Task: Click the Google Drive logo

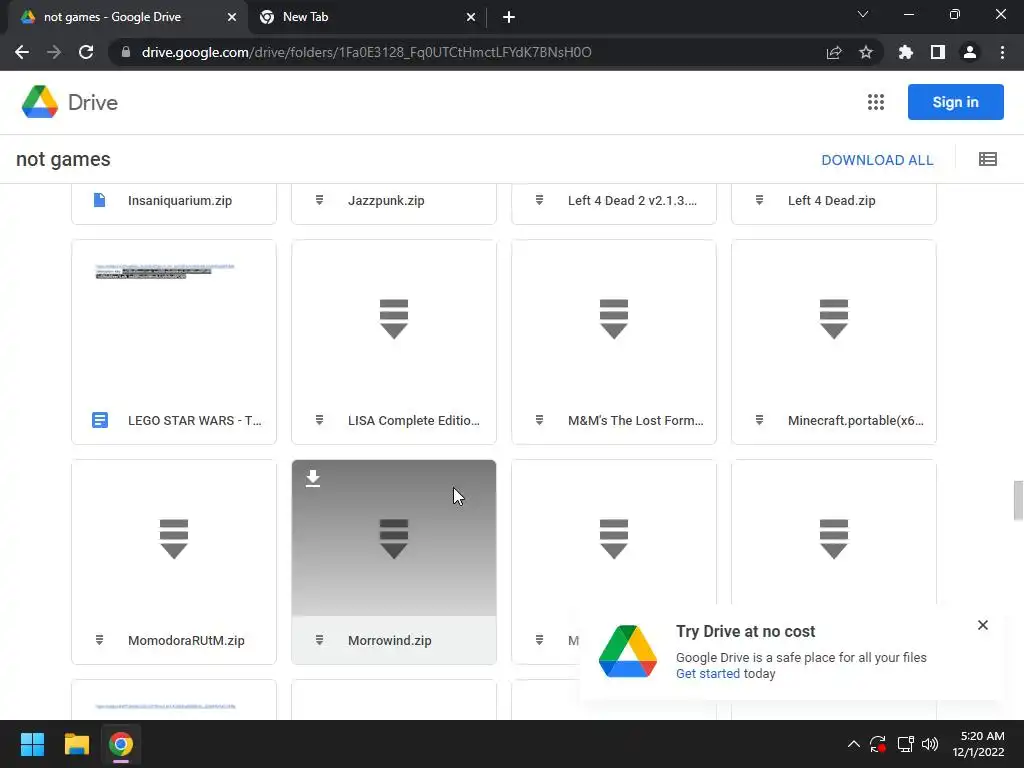Action: pos(40,102)
